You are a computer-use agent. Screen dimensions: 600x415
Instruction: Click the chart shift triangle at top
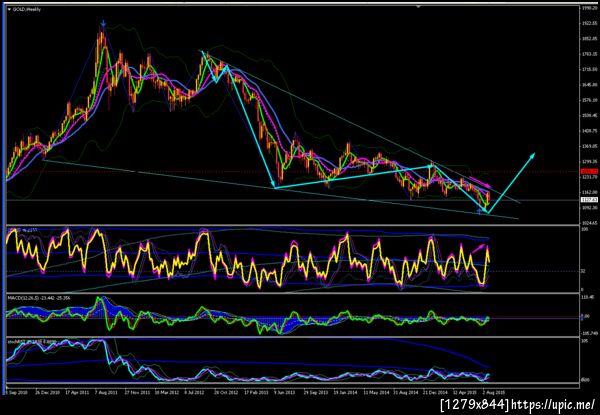(418, 6)
